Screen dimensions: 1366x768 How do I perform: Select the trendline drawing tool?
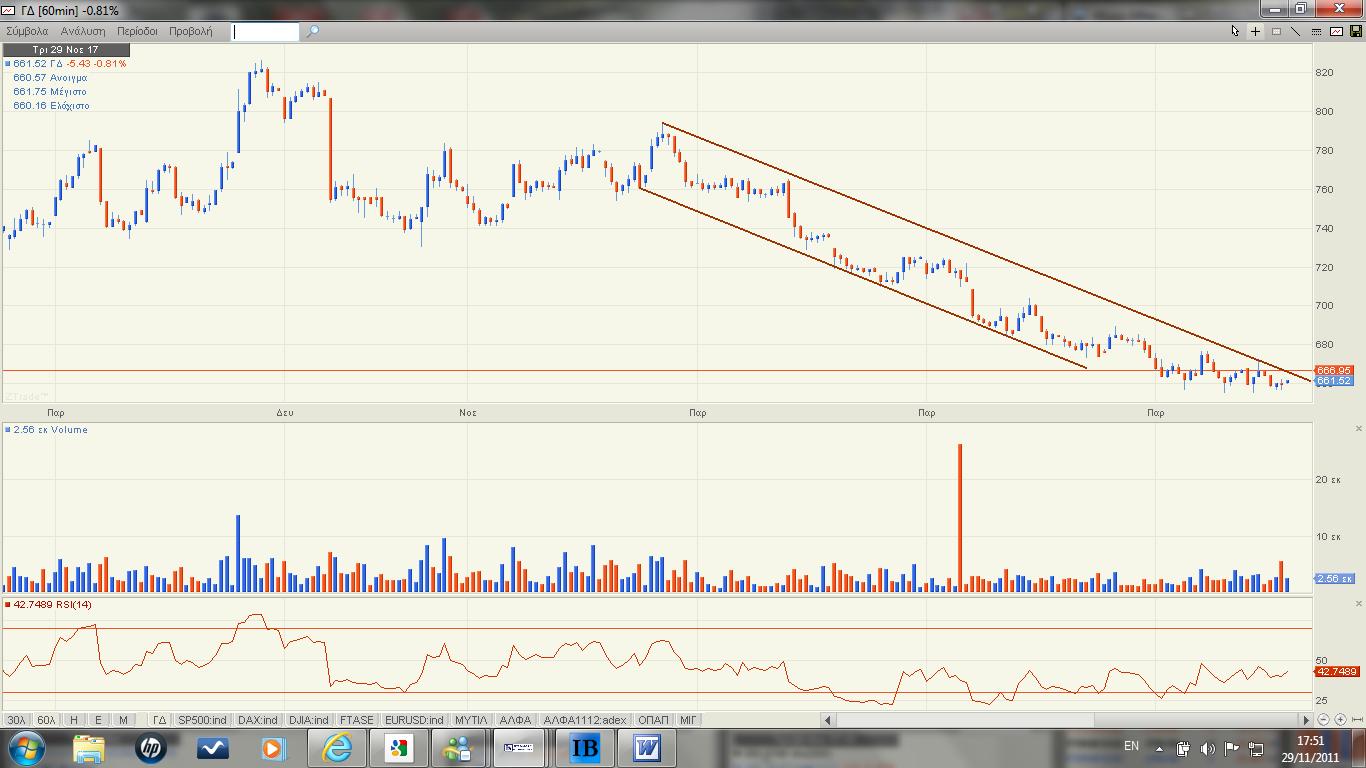[1295, 31]
